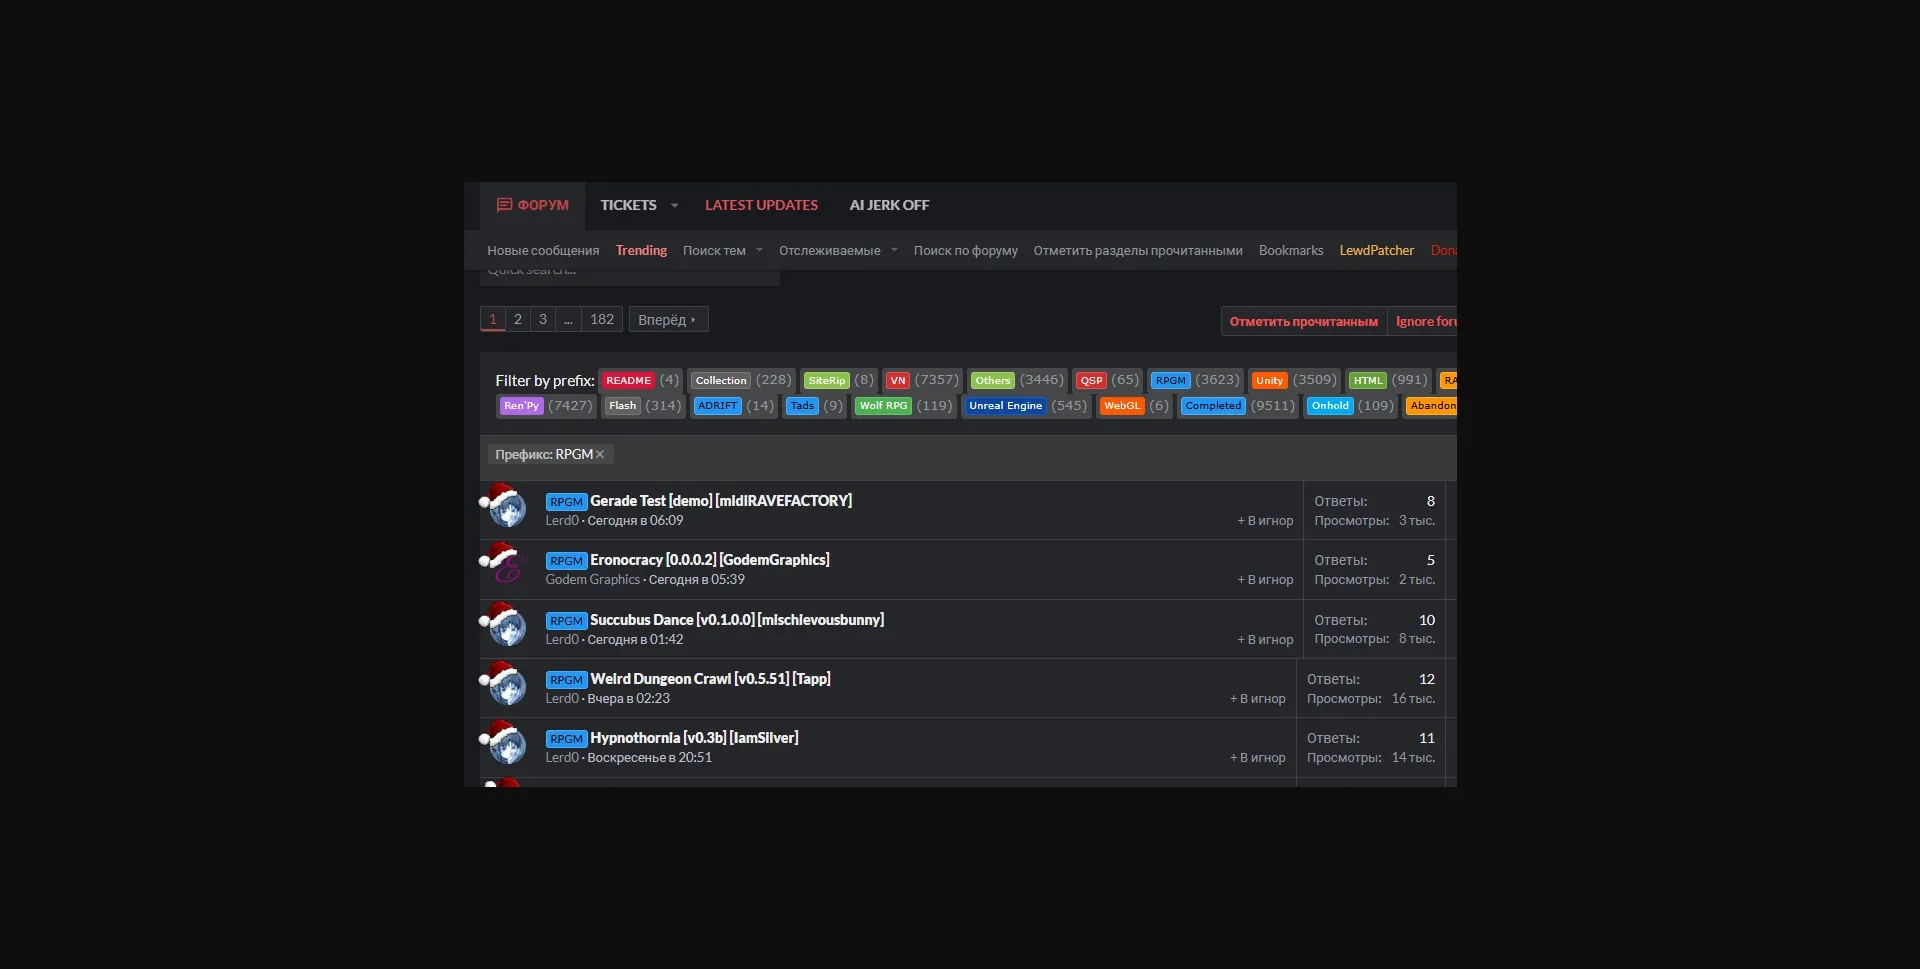The height and width of the screenshot is (969, 1920).
Task: Filter by the orange Unity prefix badge
Action: coord(1269,381)
